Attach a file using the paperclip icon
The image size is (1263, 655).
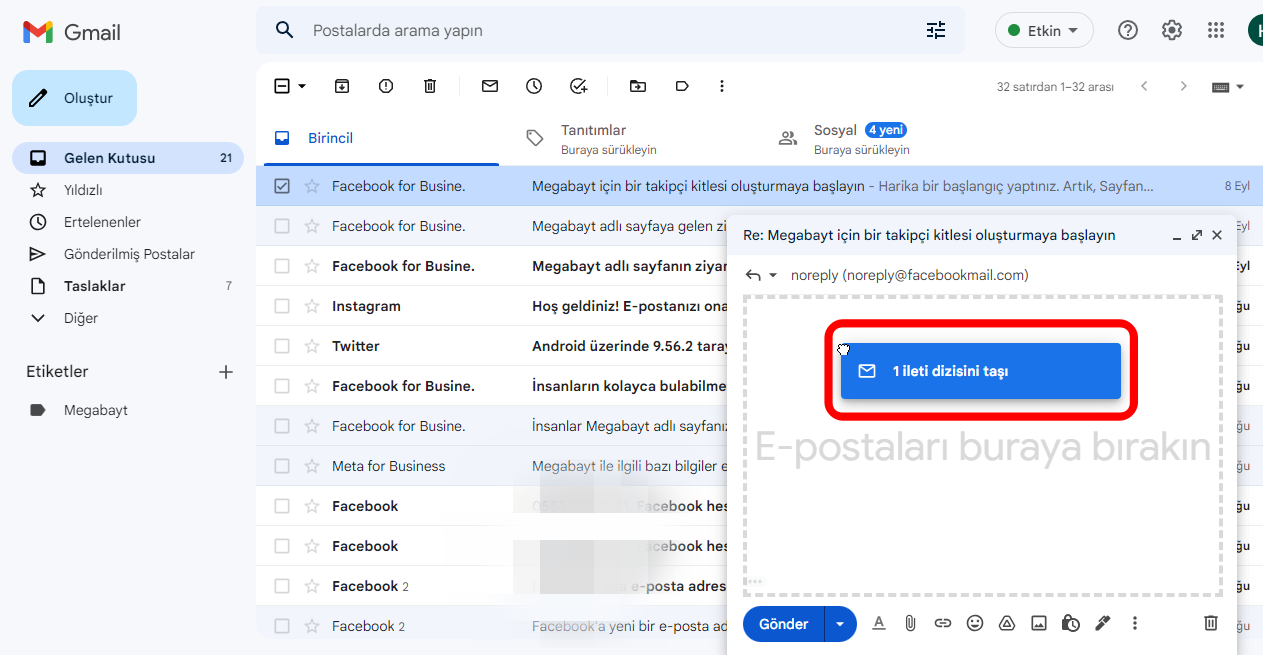(910, 623)
